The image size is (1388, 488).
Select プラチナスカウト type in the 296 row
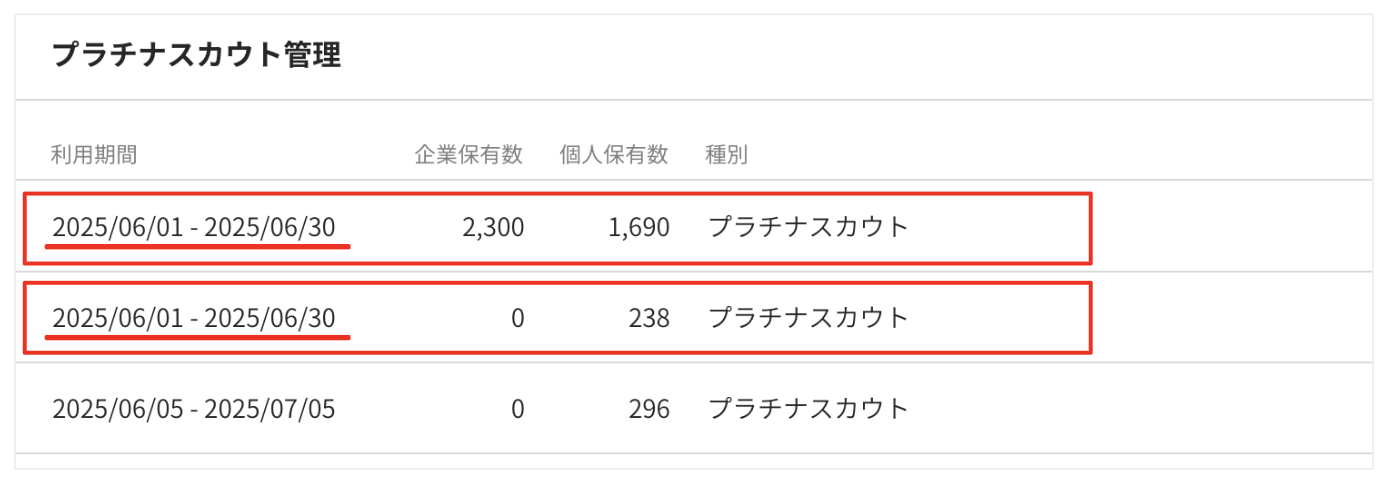(808, 409)
